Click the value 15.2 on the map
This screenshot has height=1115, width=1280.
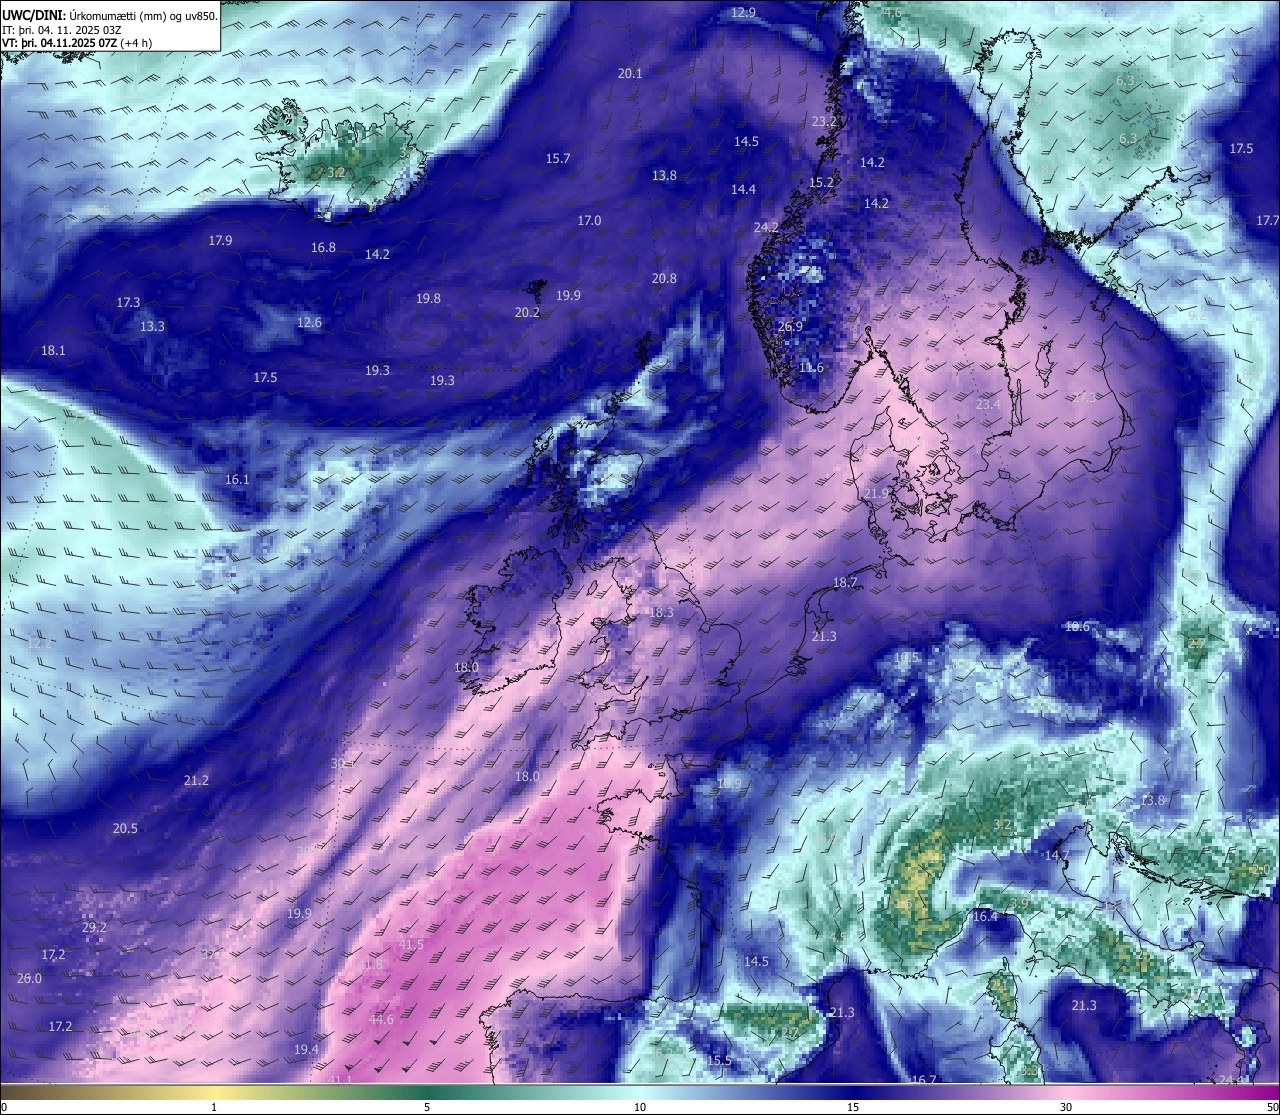click(821, 182)
